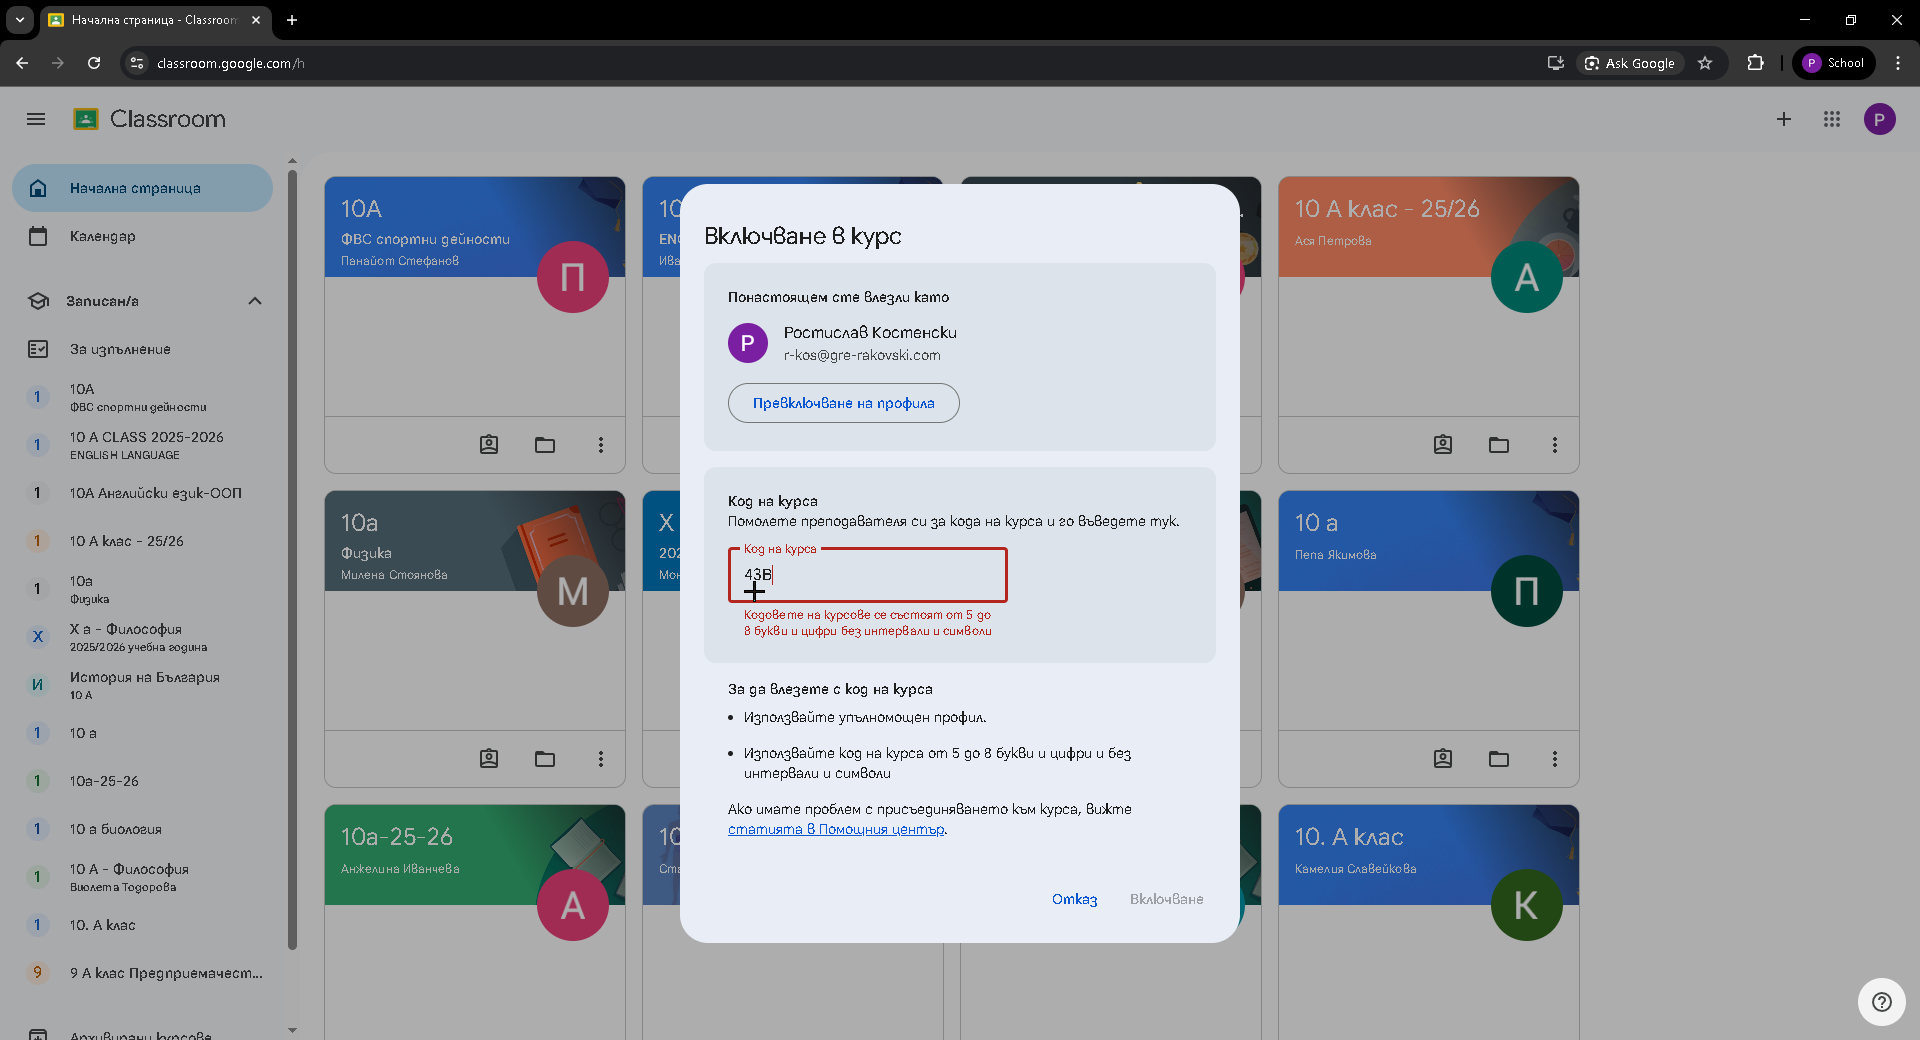Open статията в Помощния център link
The image size is (1920, 1040).
[836, 829]
